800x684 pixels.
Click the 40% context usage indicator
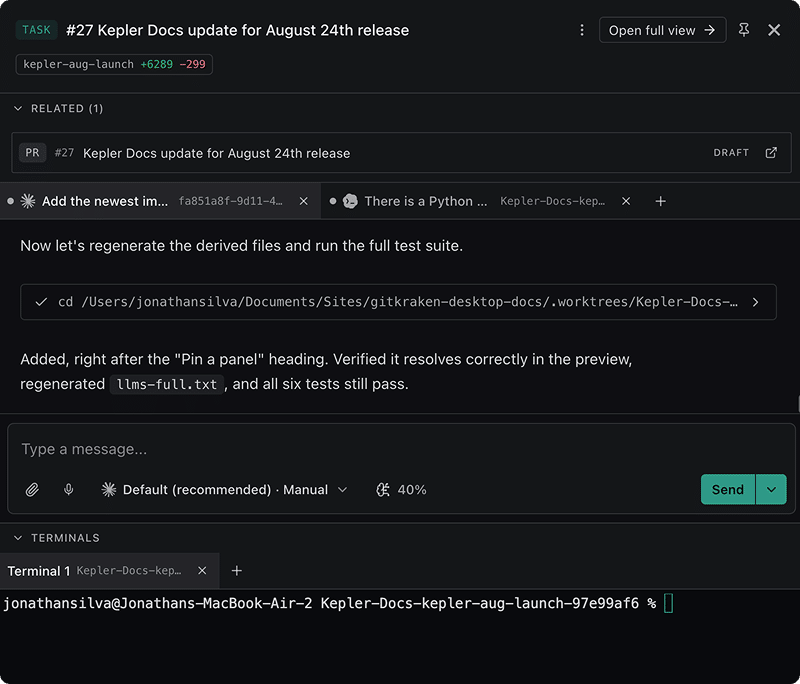point(401,490)
